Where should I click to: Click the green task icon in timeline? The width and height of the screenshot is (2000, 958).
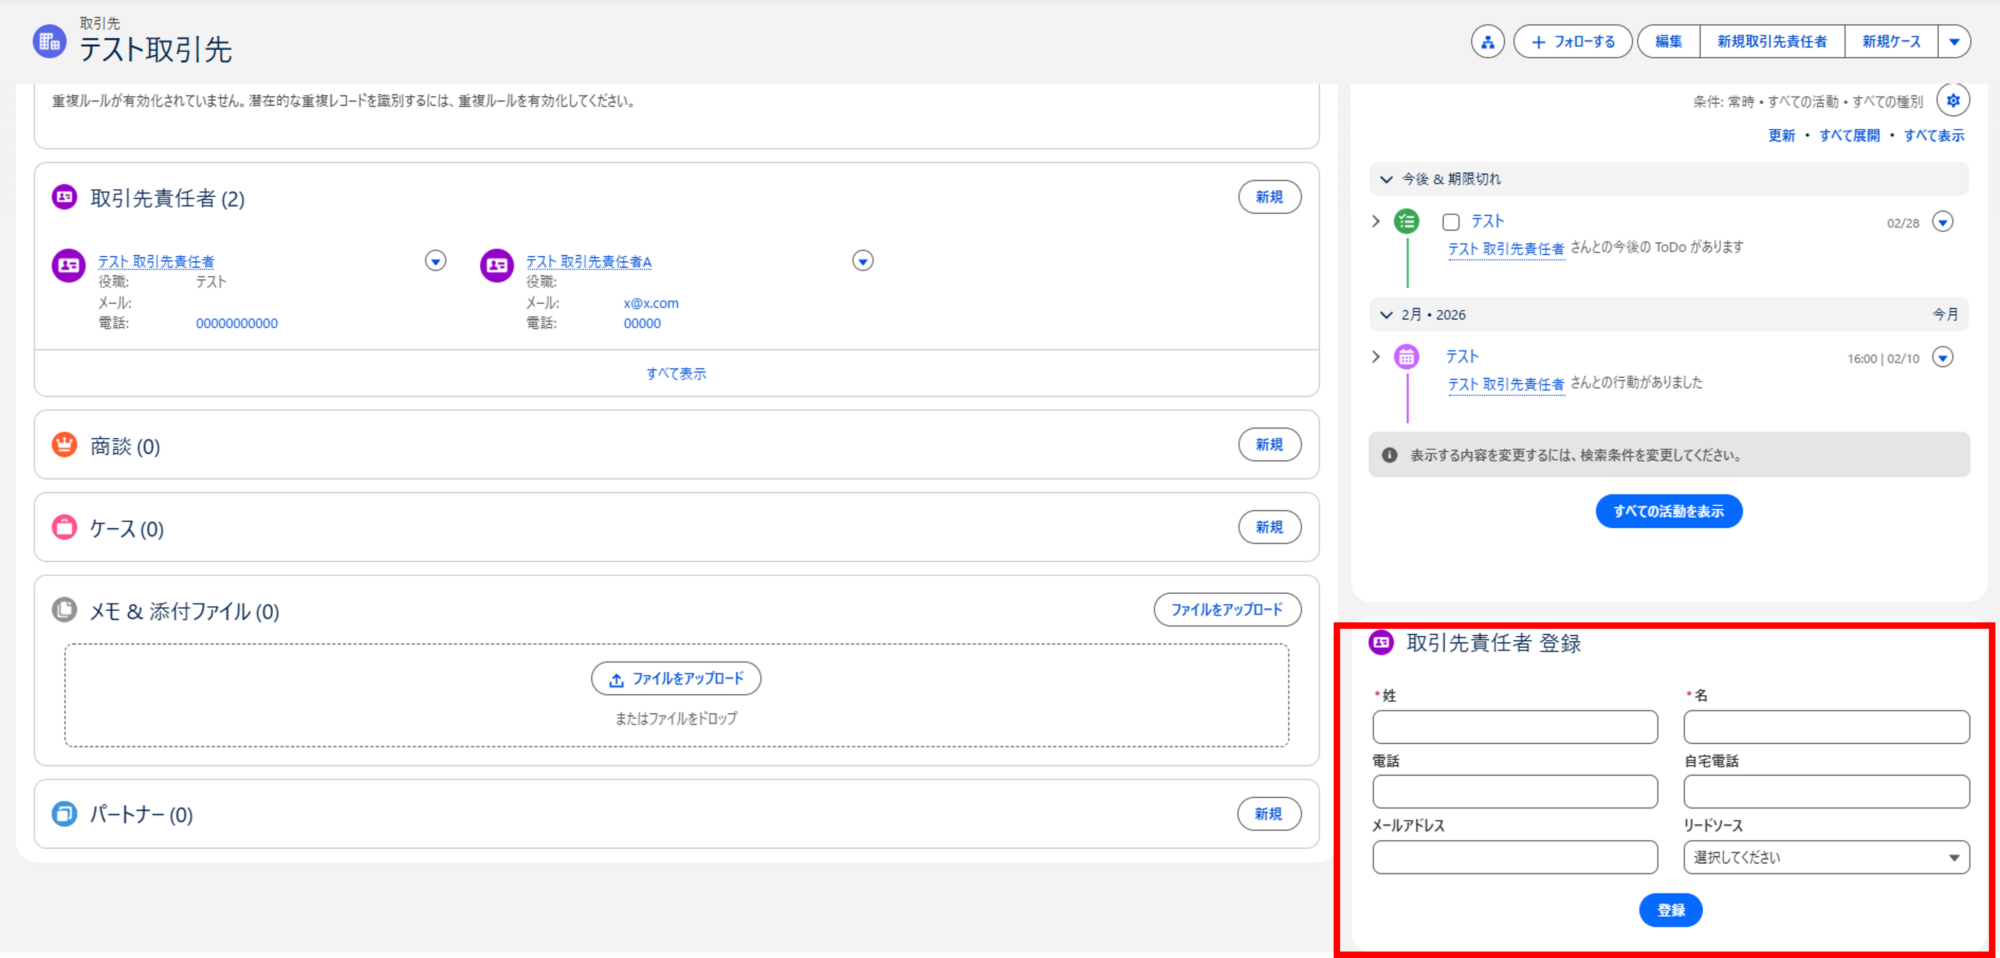coord(1406,222)
